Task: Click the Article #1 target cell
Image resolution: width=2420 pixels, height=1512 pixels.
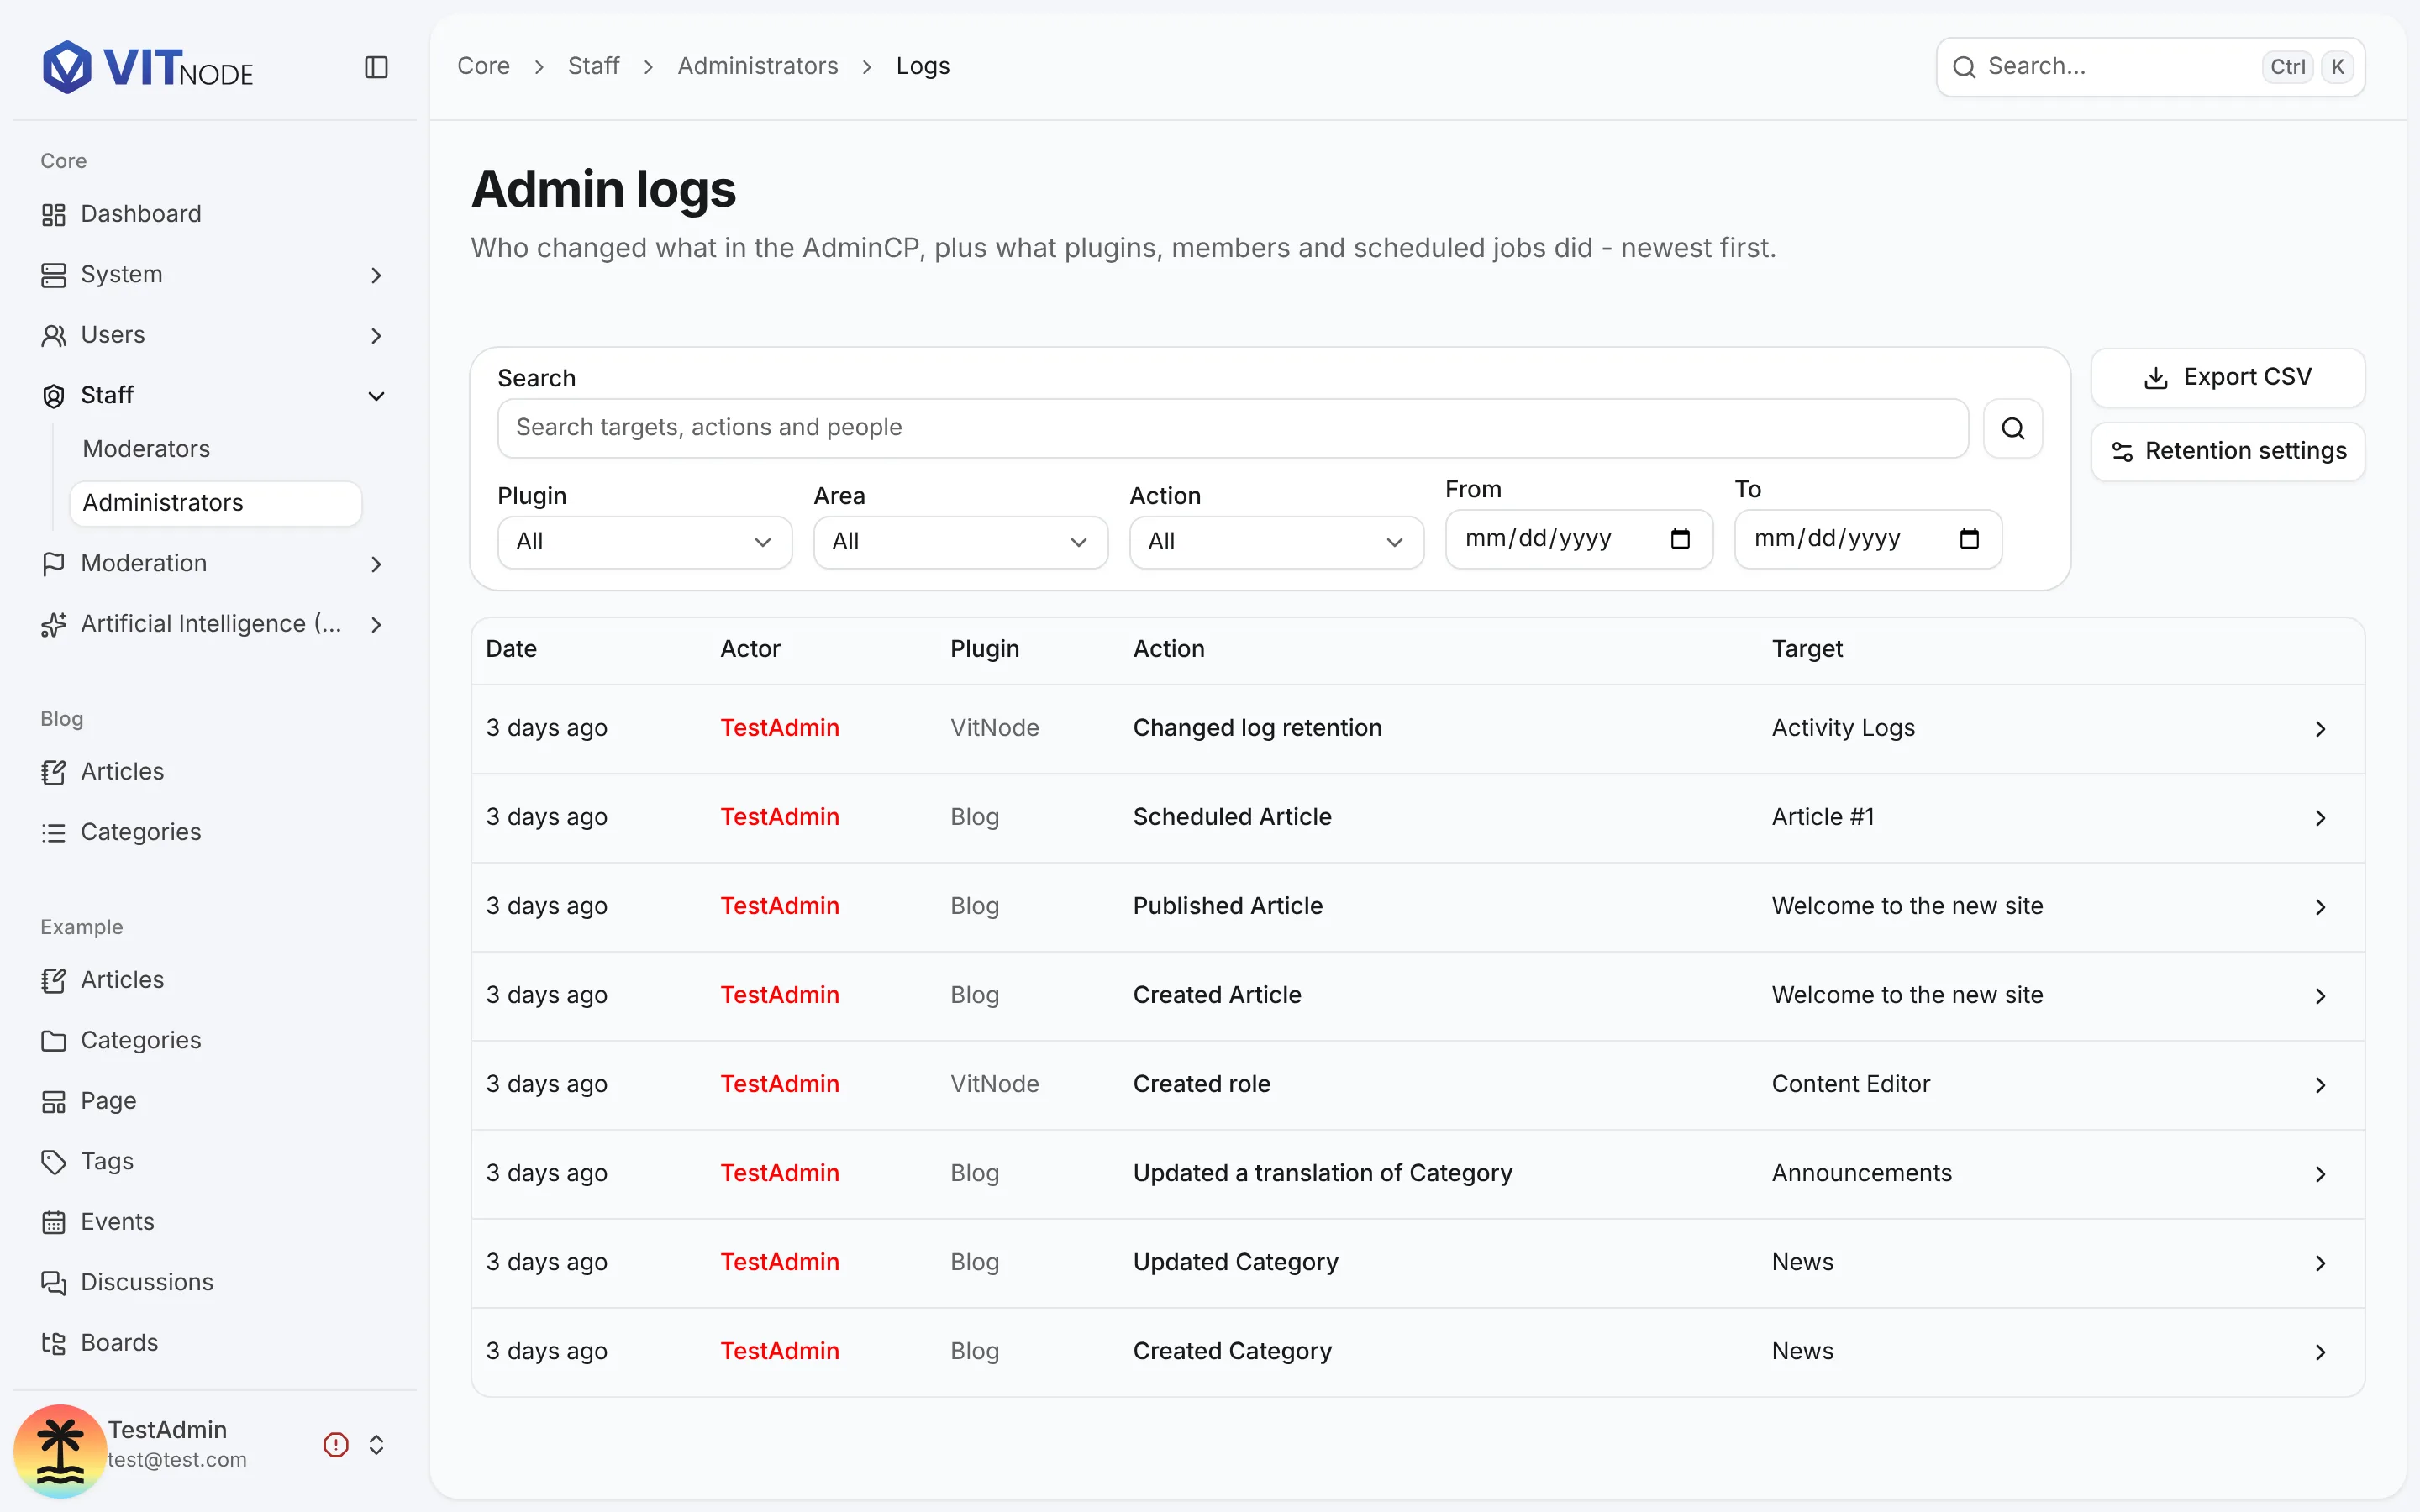Action: click(x=1823, y=817)
